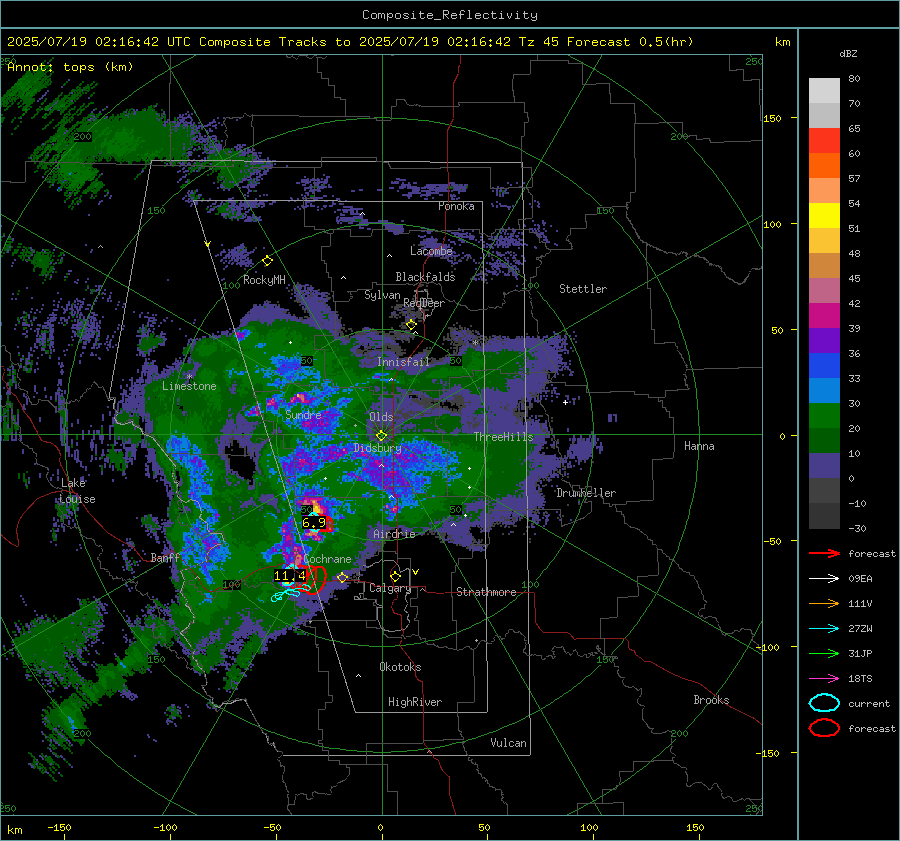Click the Okotoks town label

click(x=400, y=667)
